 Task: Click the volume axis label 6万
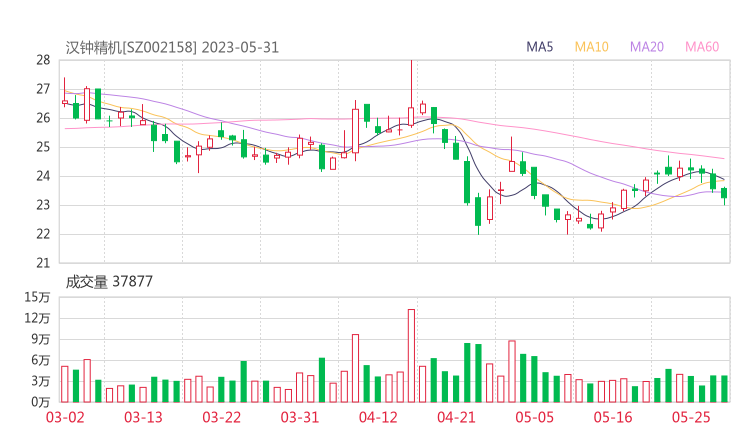41,360
